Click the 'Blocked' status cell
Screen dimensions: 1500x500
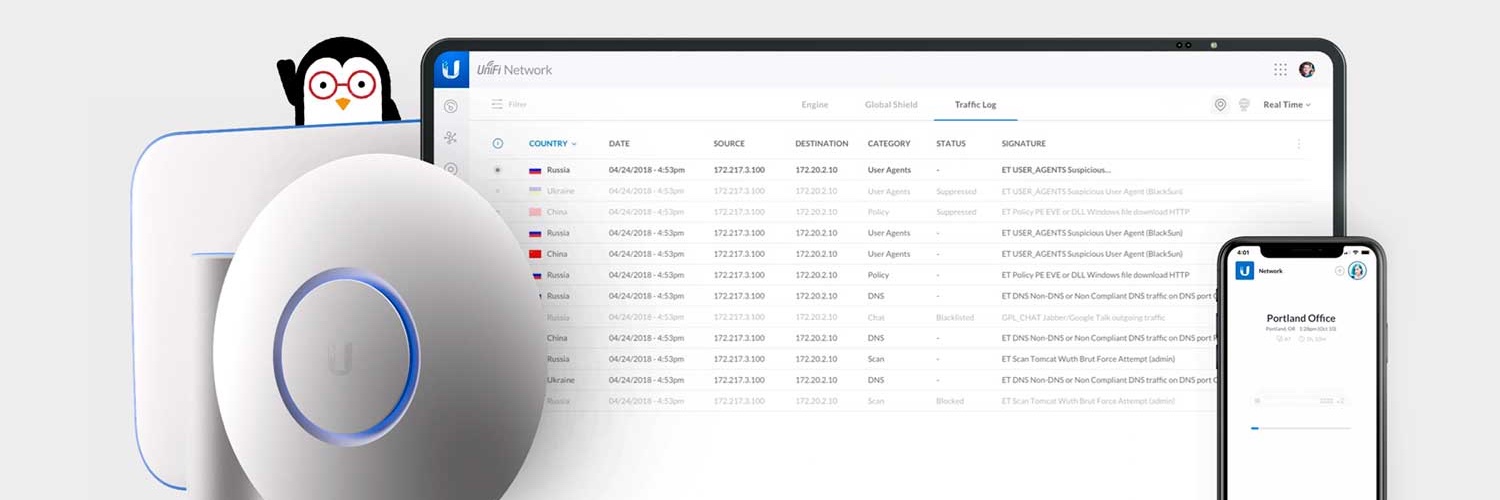(x=950, y=401)
